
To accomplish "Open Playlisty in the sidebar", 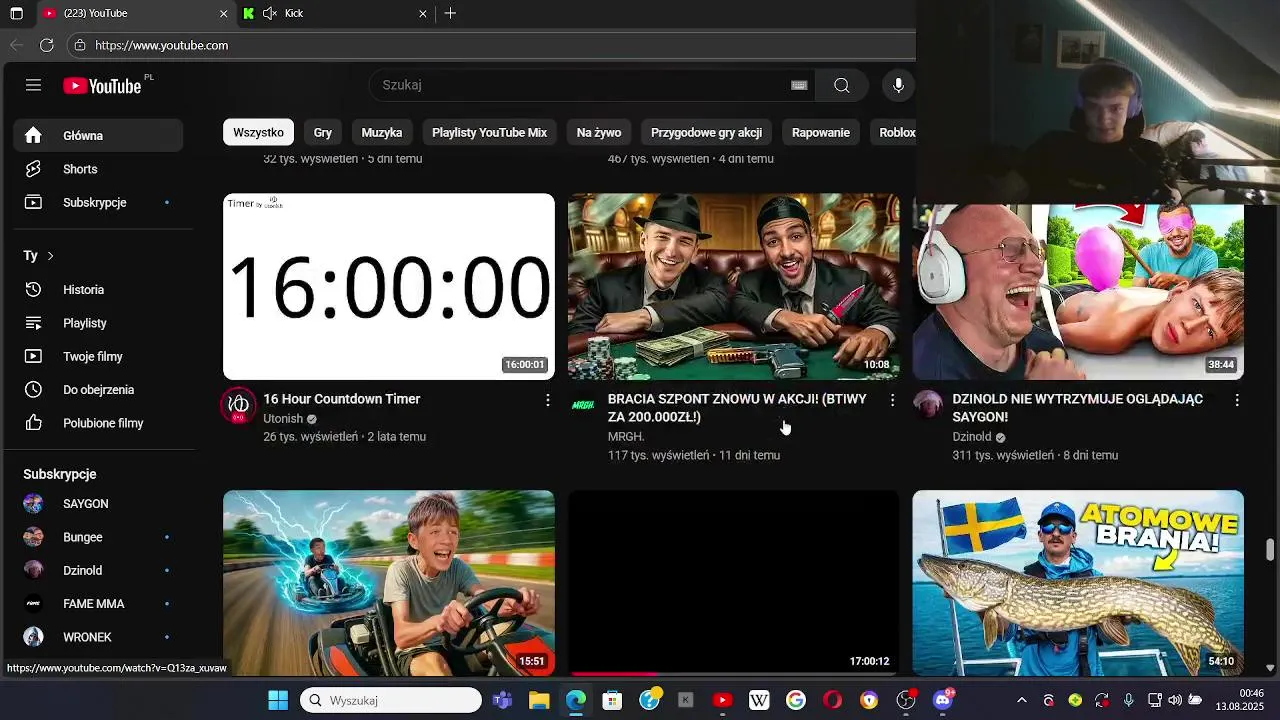I will [x=98, y=323].
